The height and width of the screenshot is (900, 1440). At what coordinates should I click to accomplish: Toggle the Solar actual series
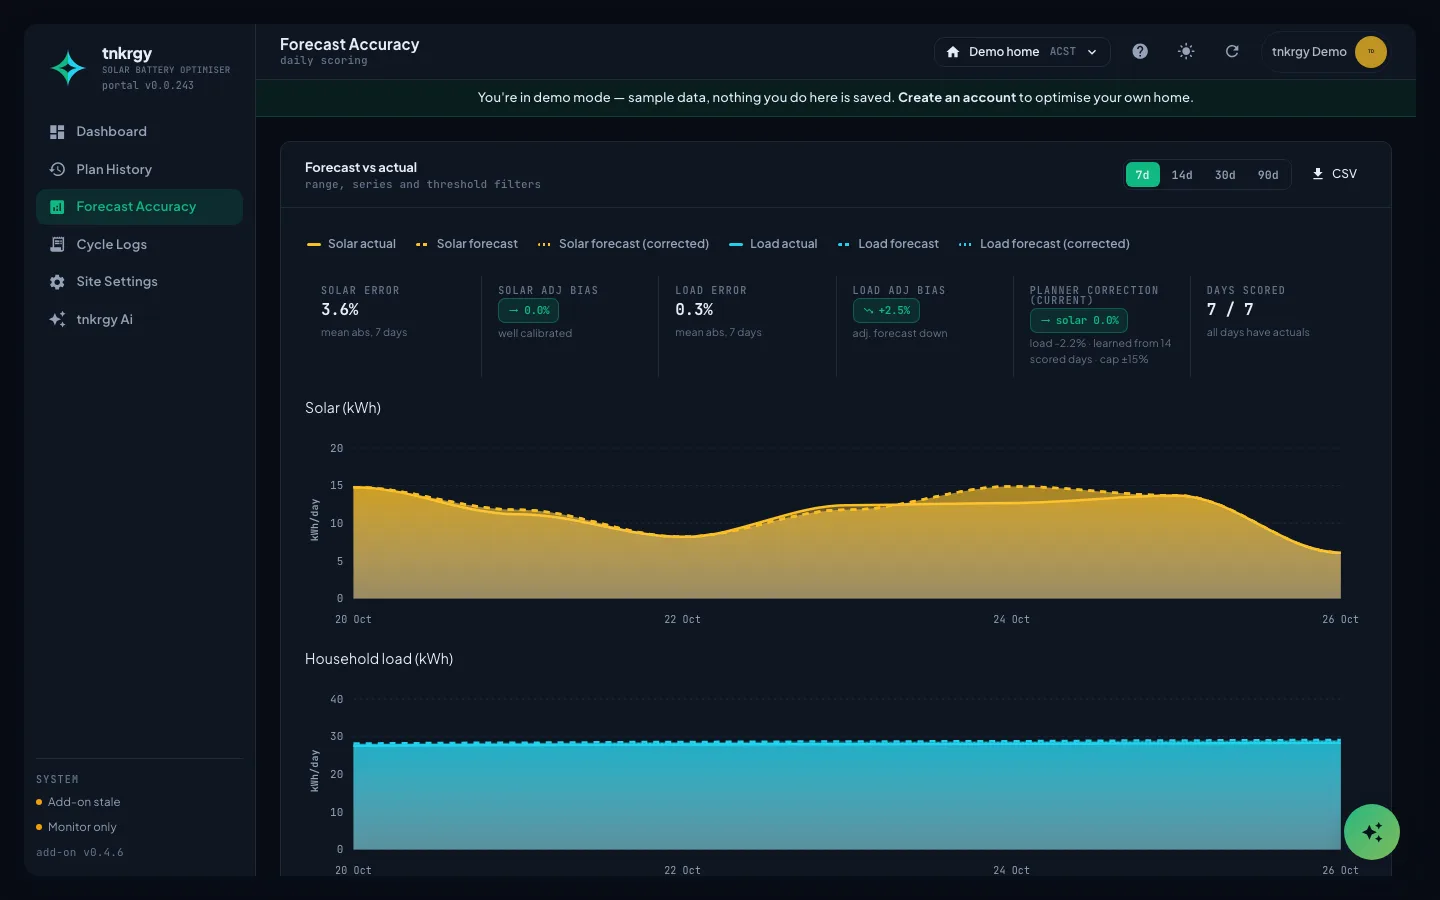351,244
